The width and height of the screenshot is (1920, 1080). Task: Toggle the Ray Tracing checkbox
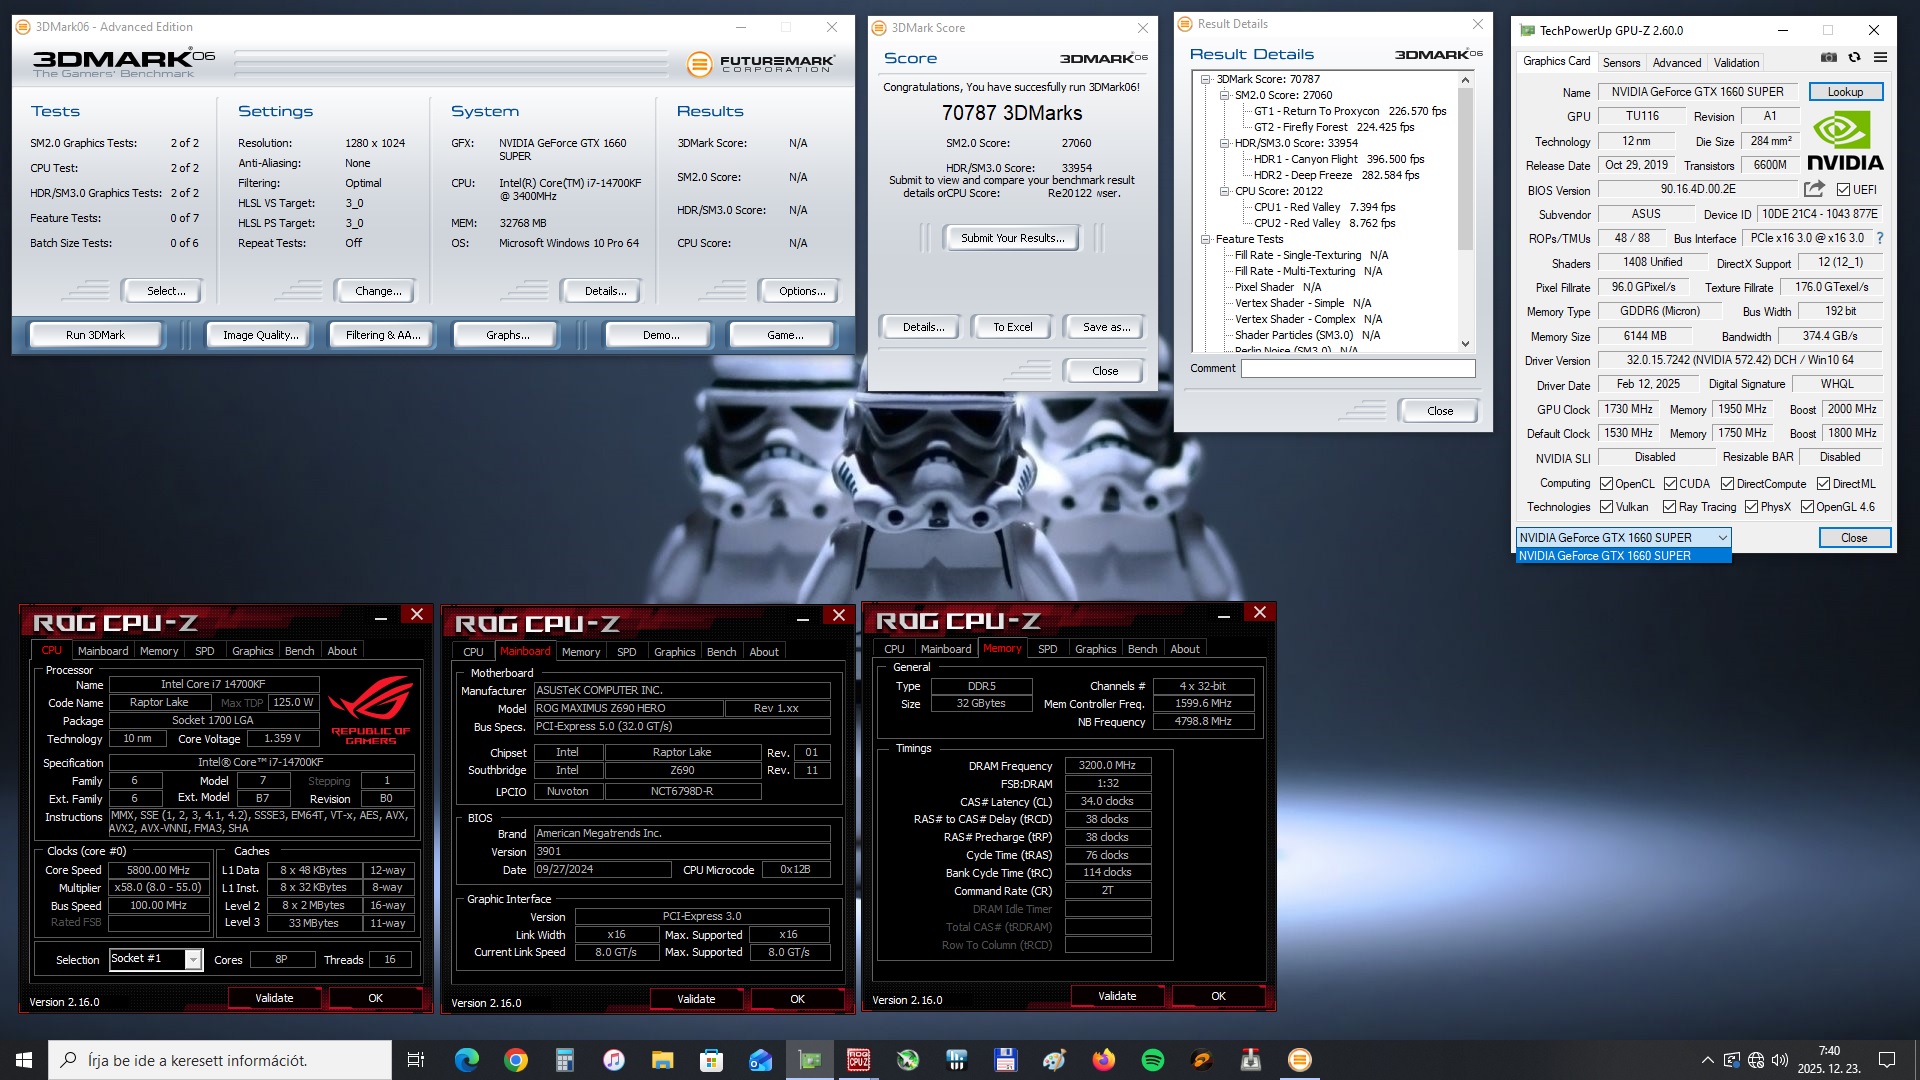tap(1669, 507)
